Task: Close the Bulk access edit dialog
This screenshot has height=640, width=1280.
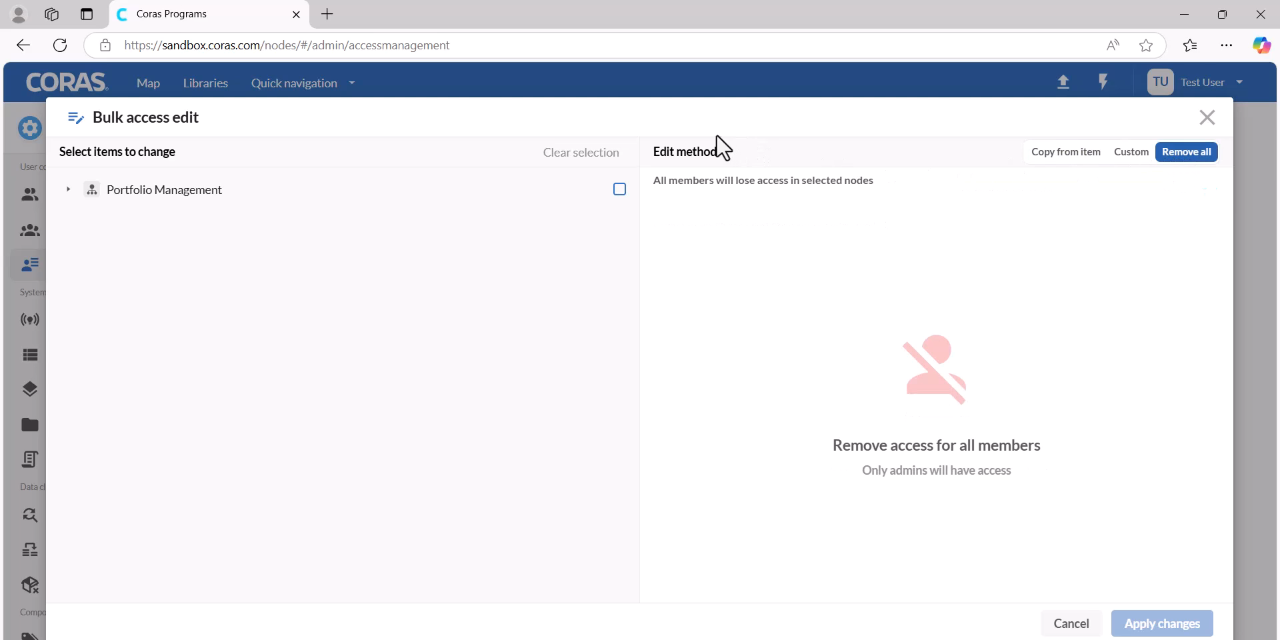Action: (x=1207, y=117)
